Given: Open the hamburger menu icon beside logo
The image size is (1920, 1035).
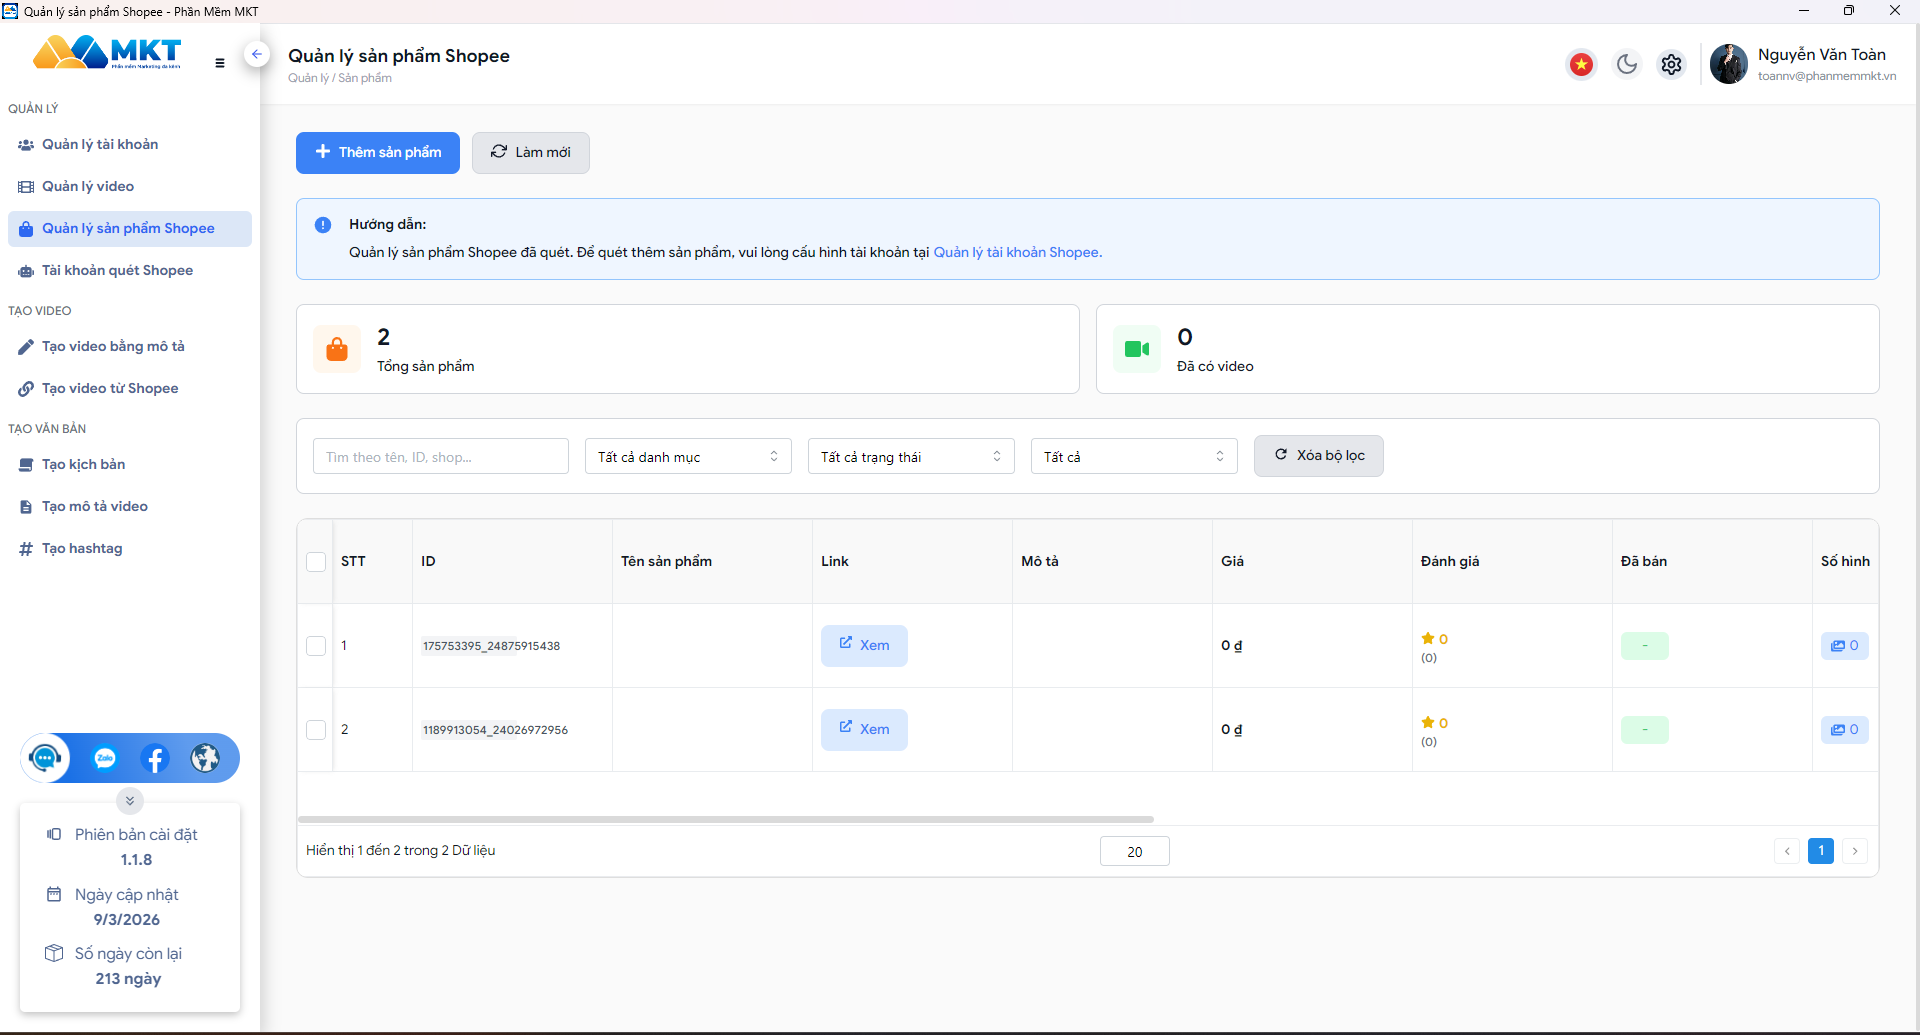Looking at the screenshot, I should click(x=220, y=63).
